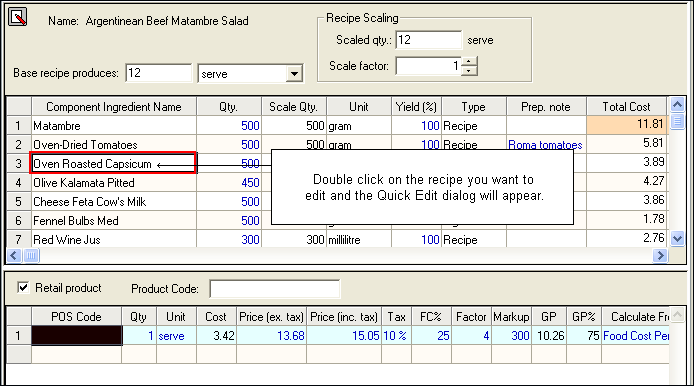Viewport: 694px width, 386px height.
Task: Increase Scale factor with up arrow
Action: click(x=469, y=62)
